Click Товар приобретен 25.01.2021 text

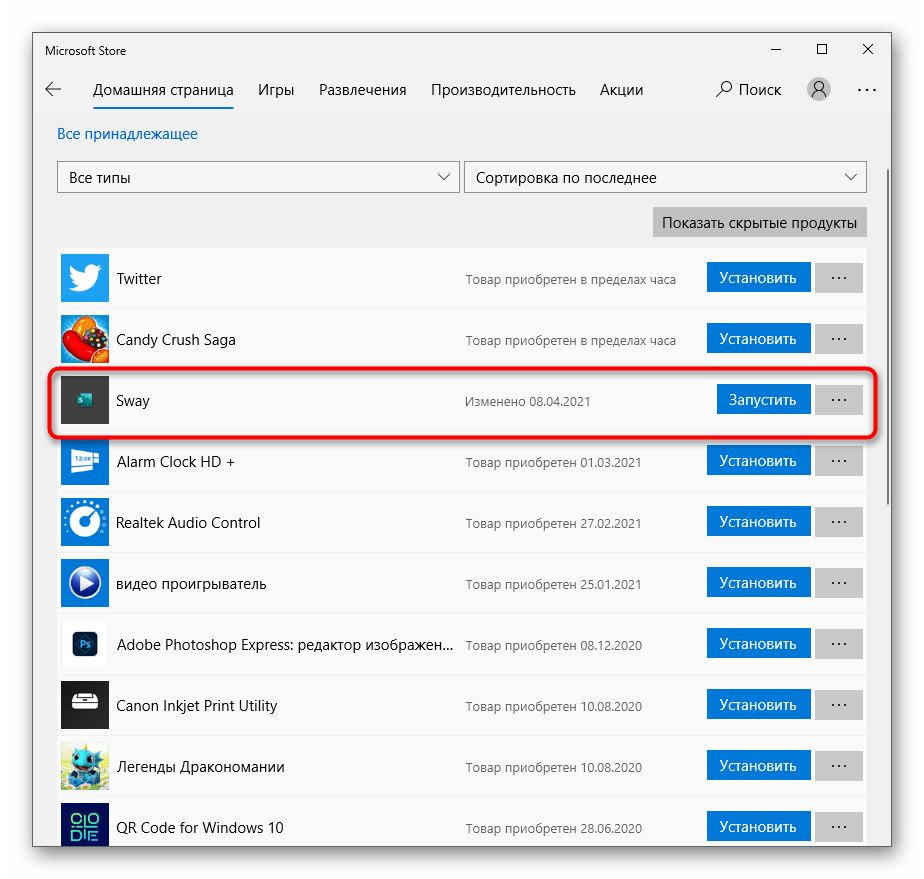coord(553,584)
